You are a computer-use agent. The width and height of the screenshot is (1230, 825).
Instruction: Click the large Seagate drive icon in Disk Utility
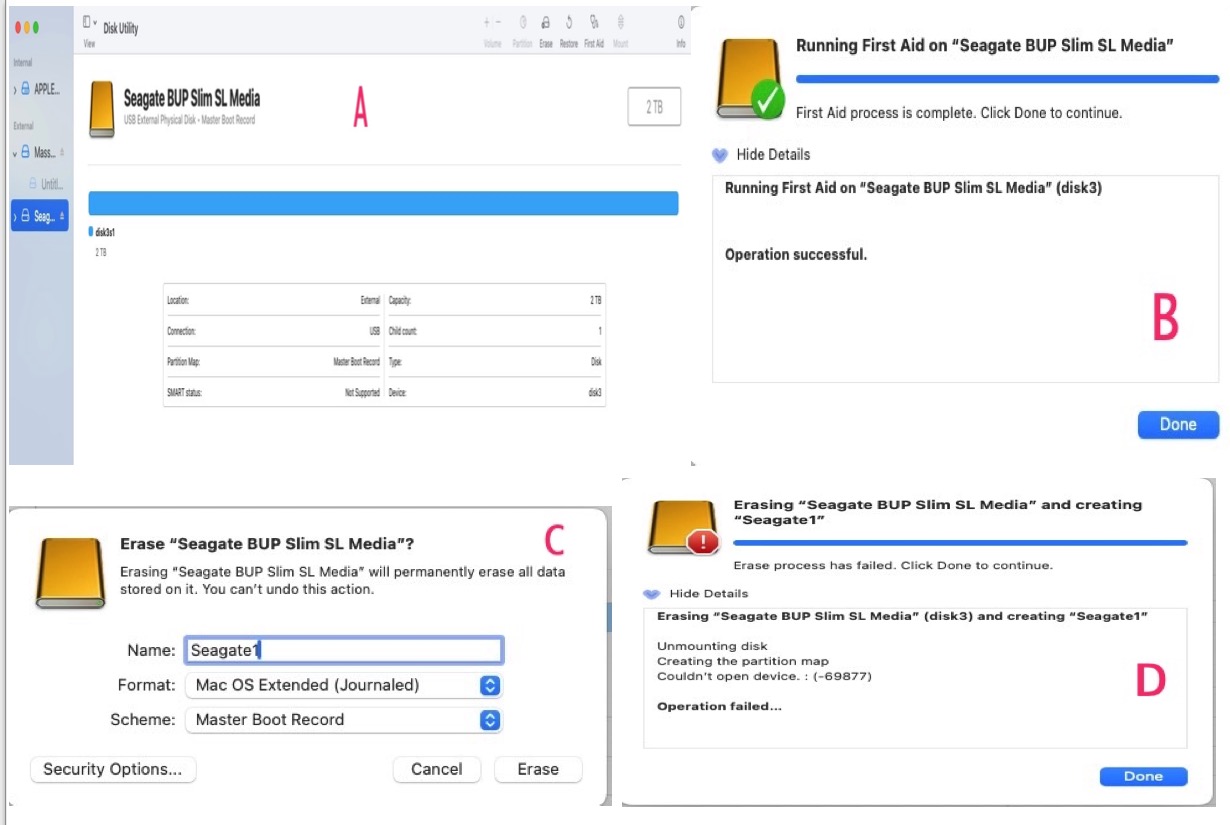click(x=102, y=109)
